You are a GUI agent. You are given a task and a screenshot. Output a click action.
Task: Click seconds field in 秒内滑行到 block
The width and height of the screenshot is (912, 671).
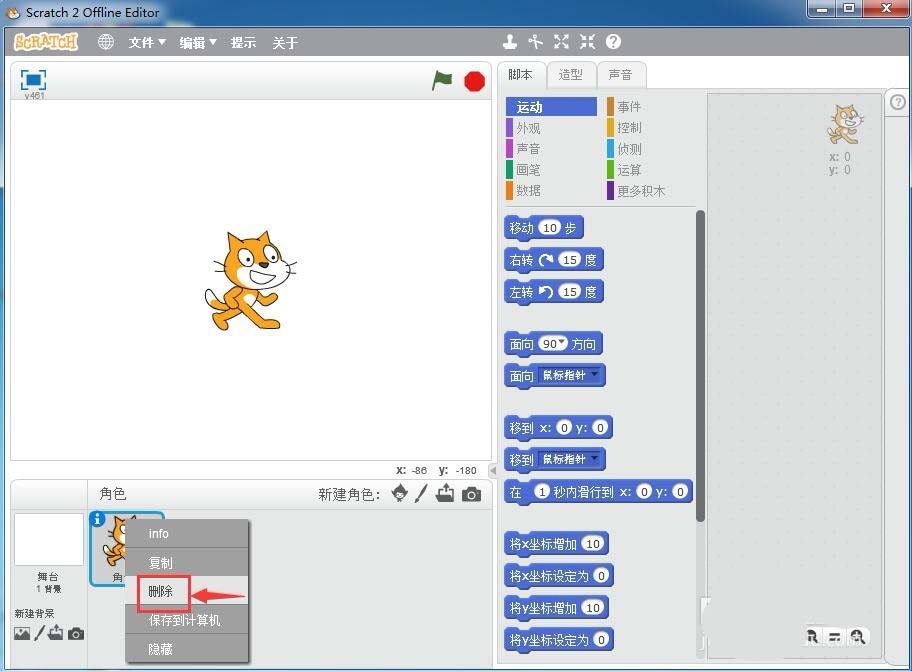point(542,492)
